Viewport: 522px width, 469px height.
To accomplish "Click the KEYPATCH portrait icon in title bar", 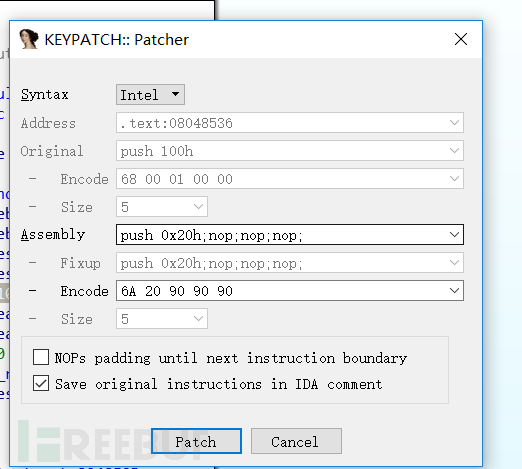I will (29, 39).
